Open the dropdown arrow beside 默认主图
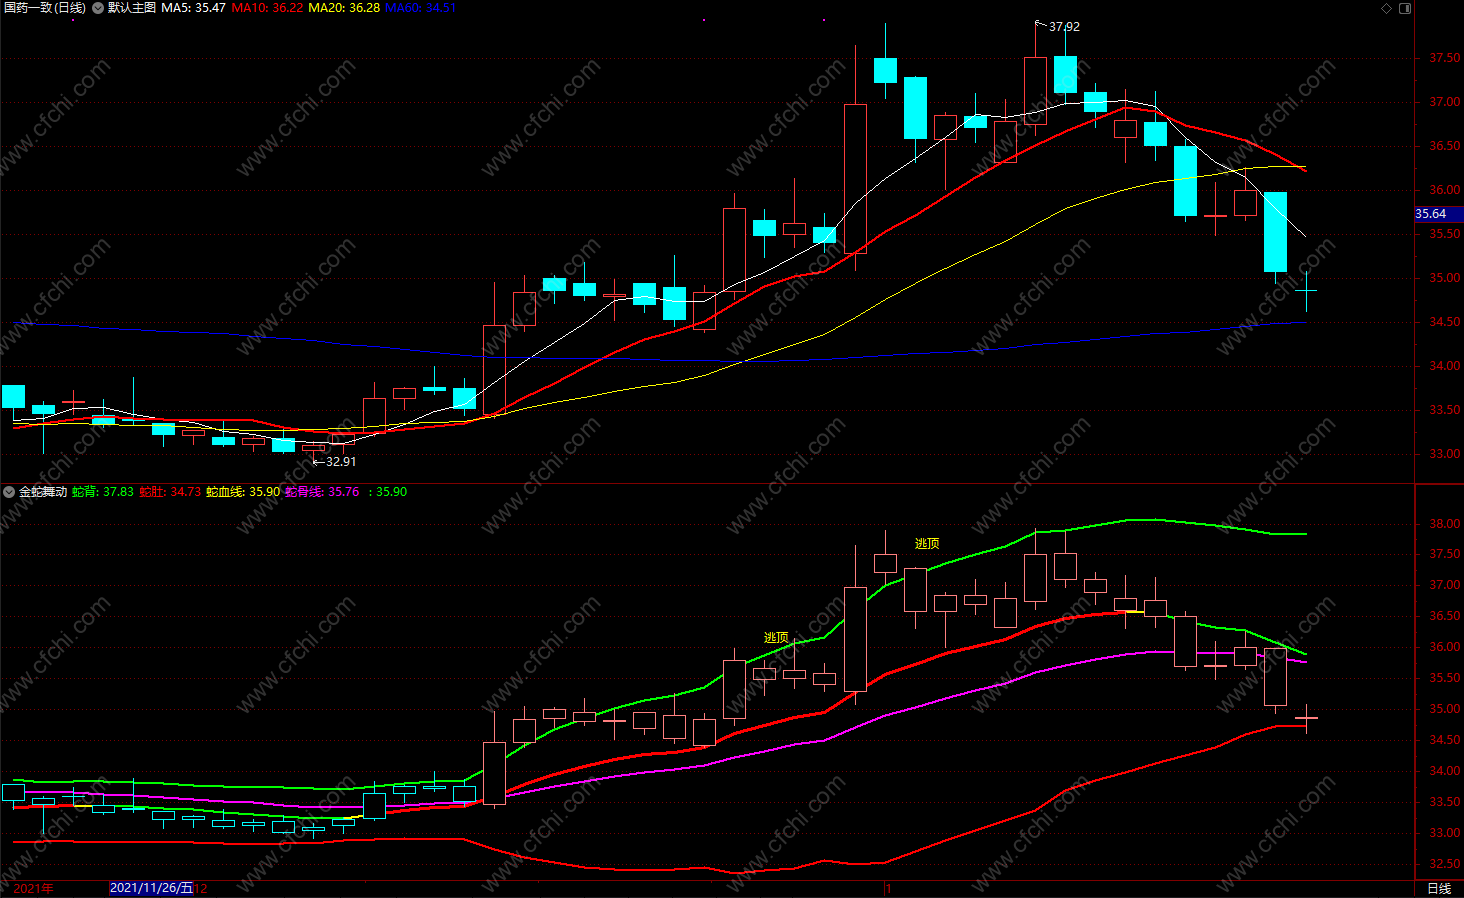Image resolution: width=1464 pixels, height=898 pixels. [98, 8]
